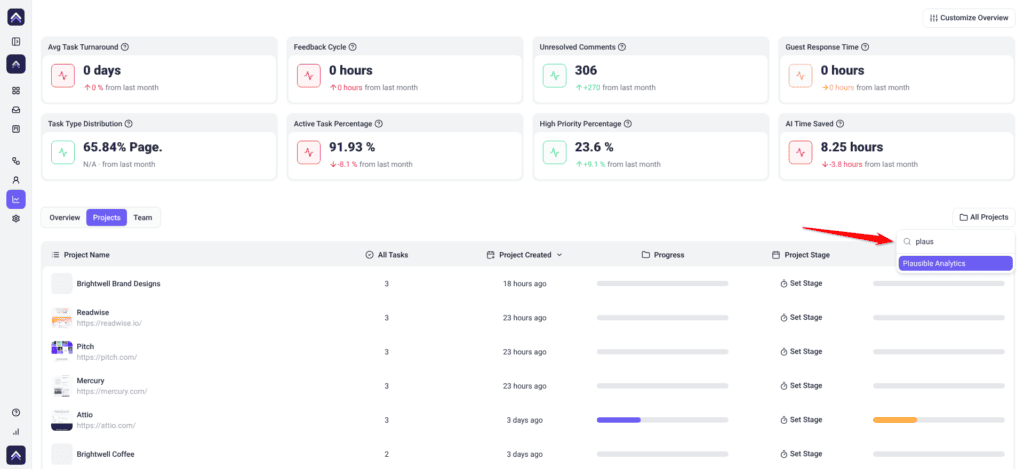Open the Brightwell Brand Designs project

pyautogui.click(x=118, y=283)
